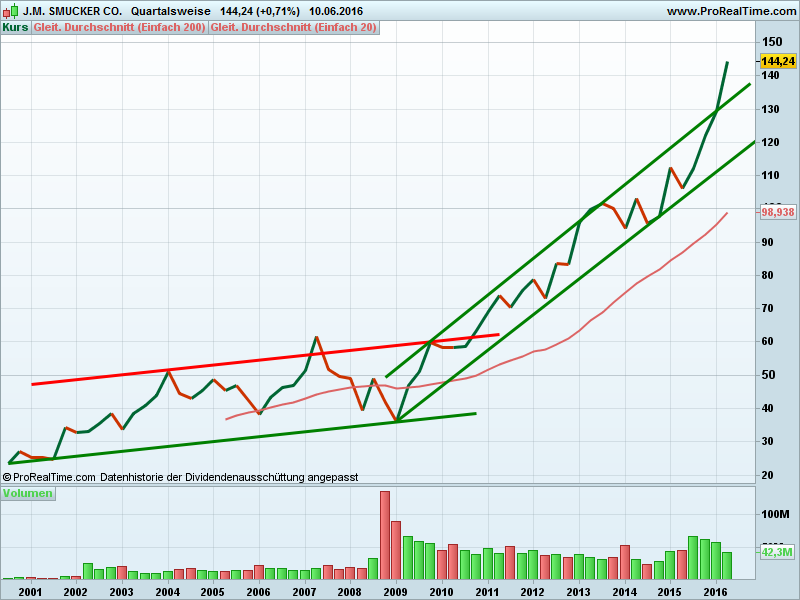The image size is (800, 600).
Task: Click the 2015 year label on the time axis
Action: pyautogui.click(x=670, y=592)
